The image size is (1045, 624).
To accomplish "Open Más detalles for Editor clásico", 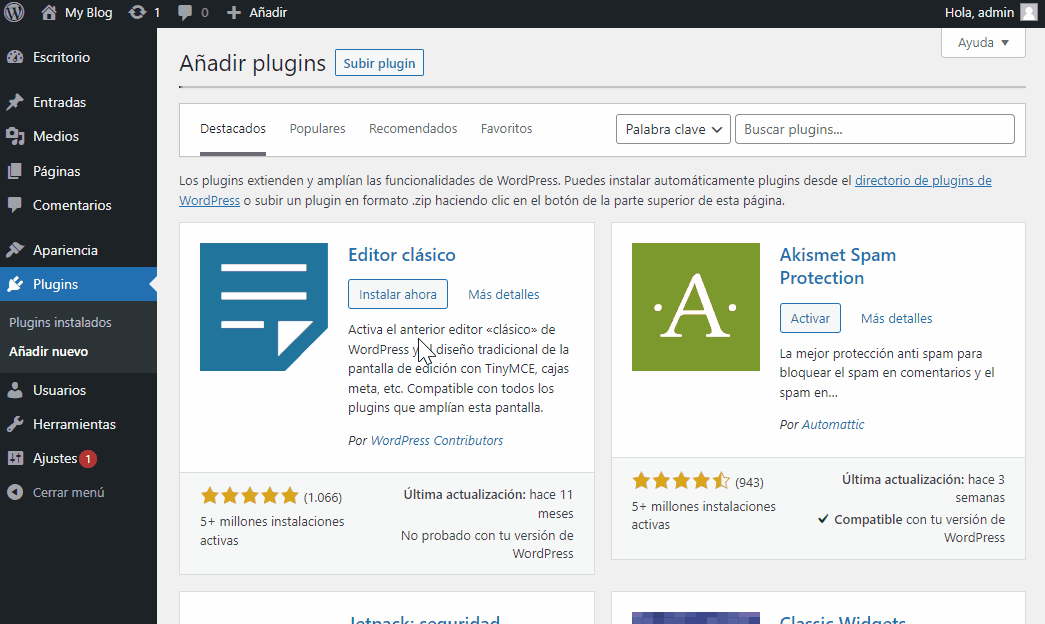I will (504, 295).
